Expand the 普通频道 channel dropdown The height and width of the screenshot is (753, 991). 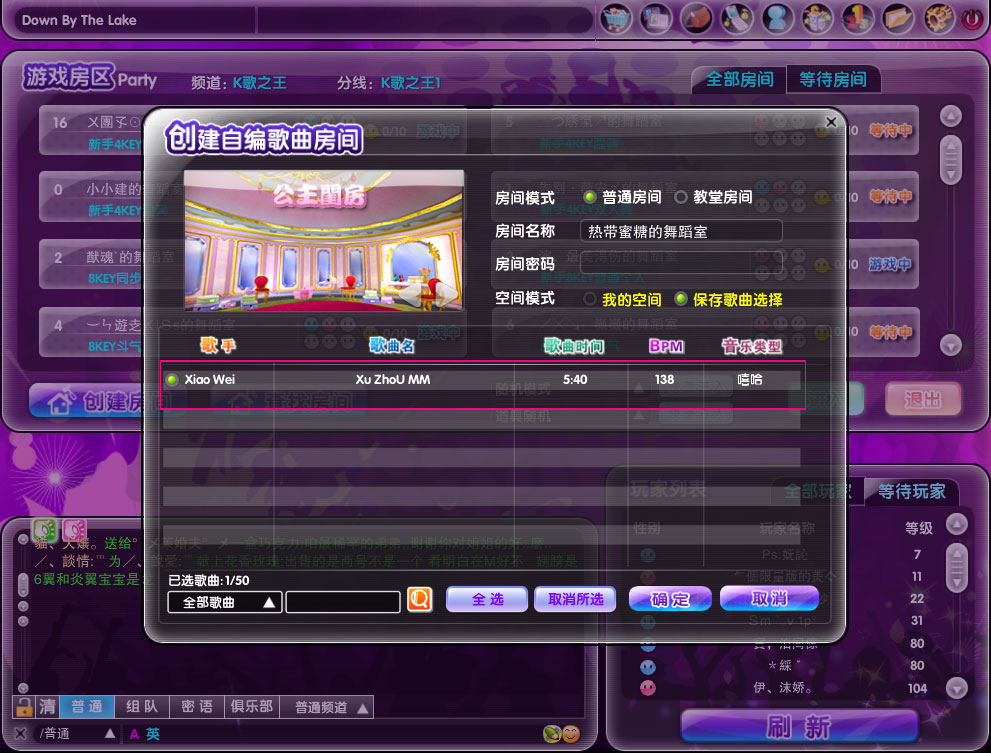click(x=331, y=707)
